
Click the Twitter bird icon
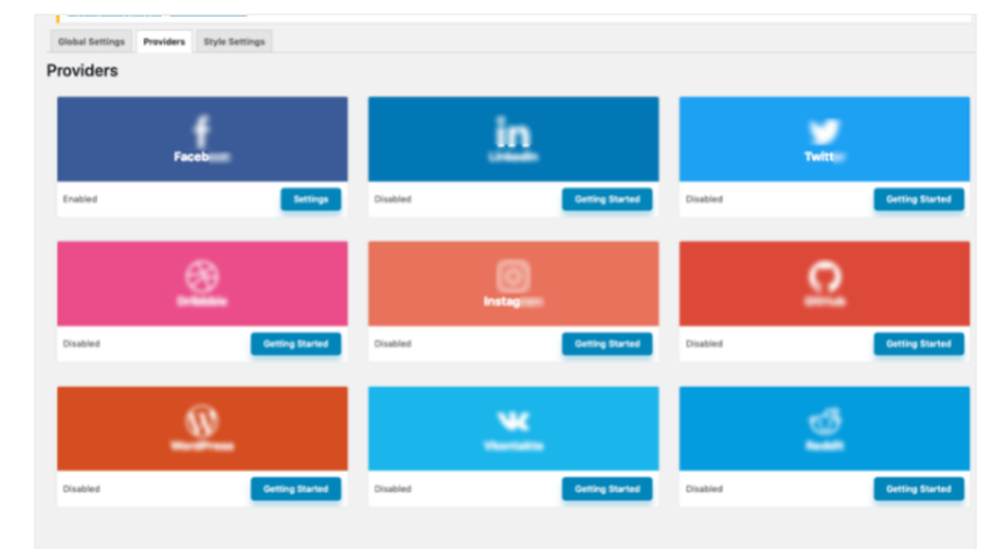point(824,132)
